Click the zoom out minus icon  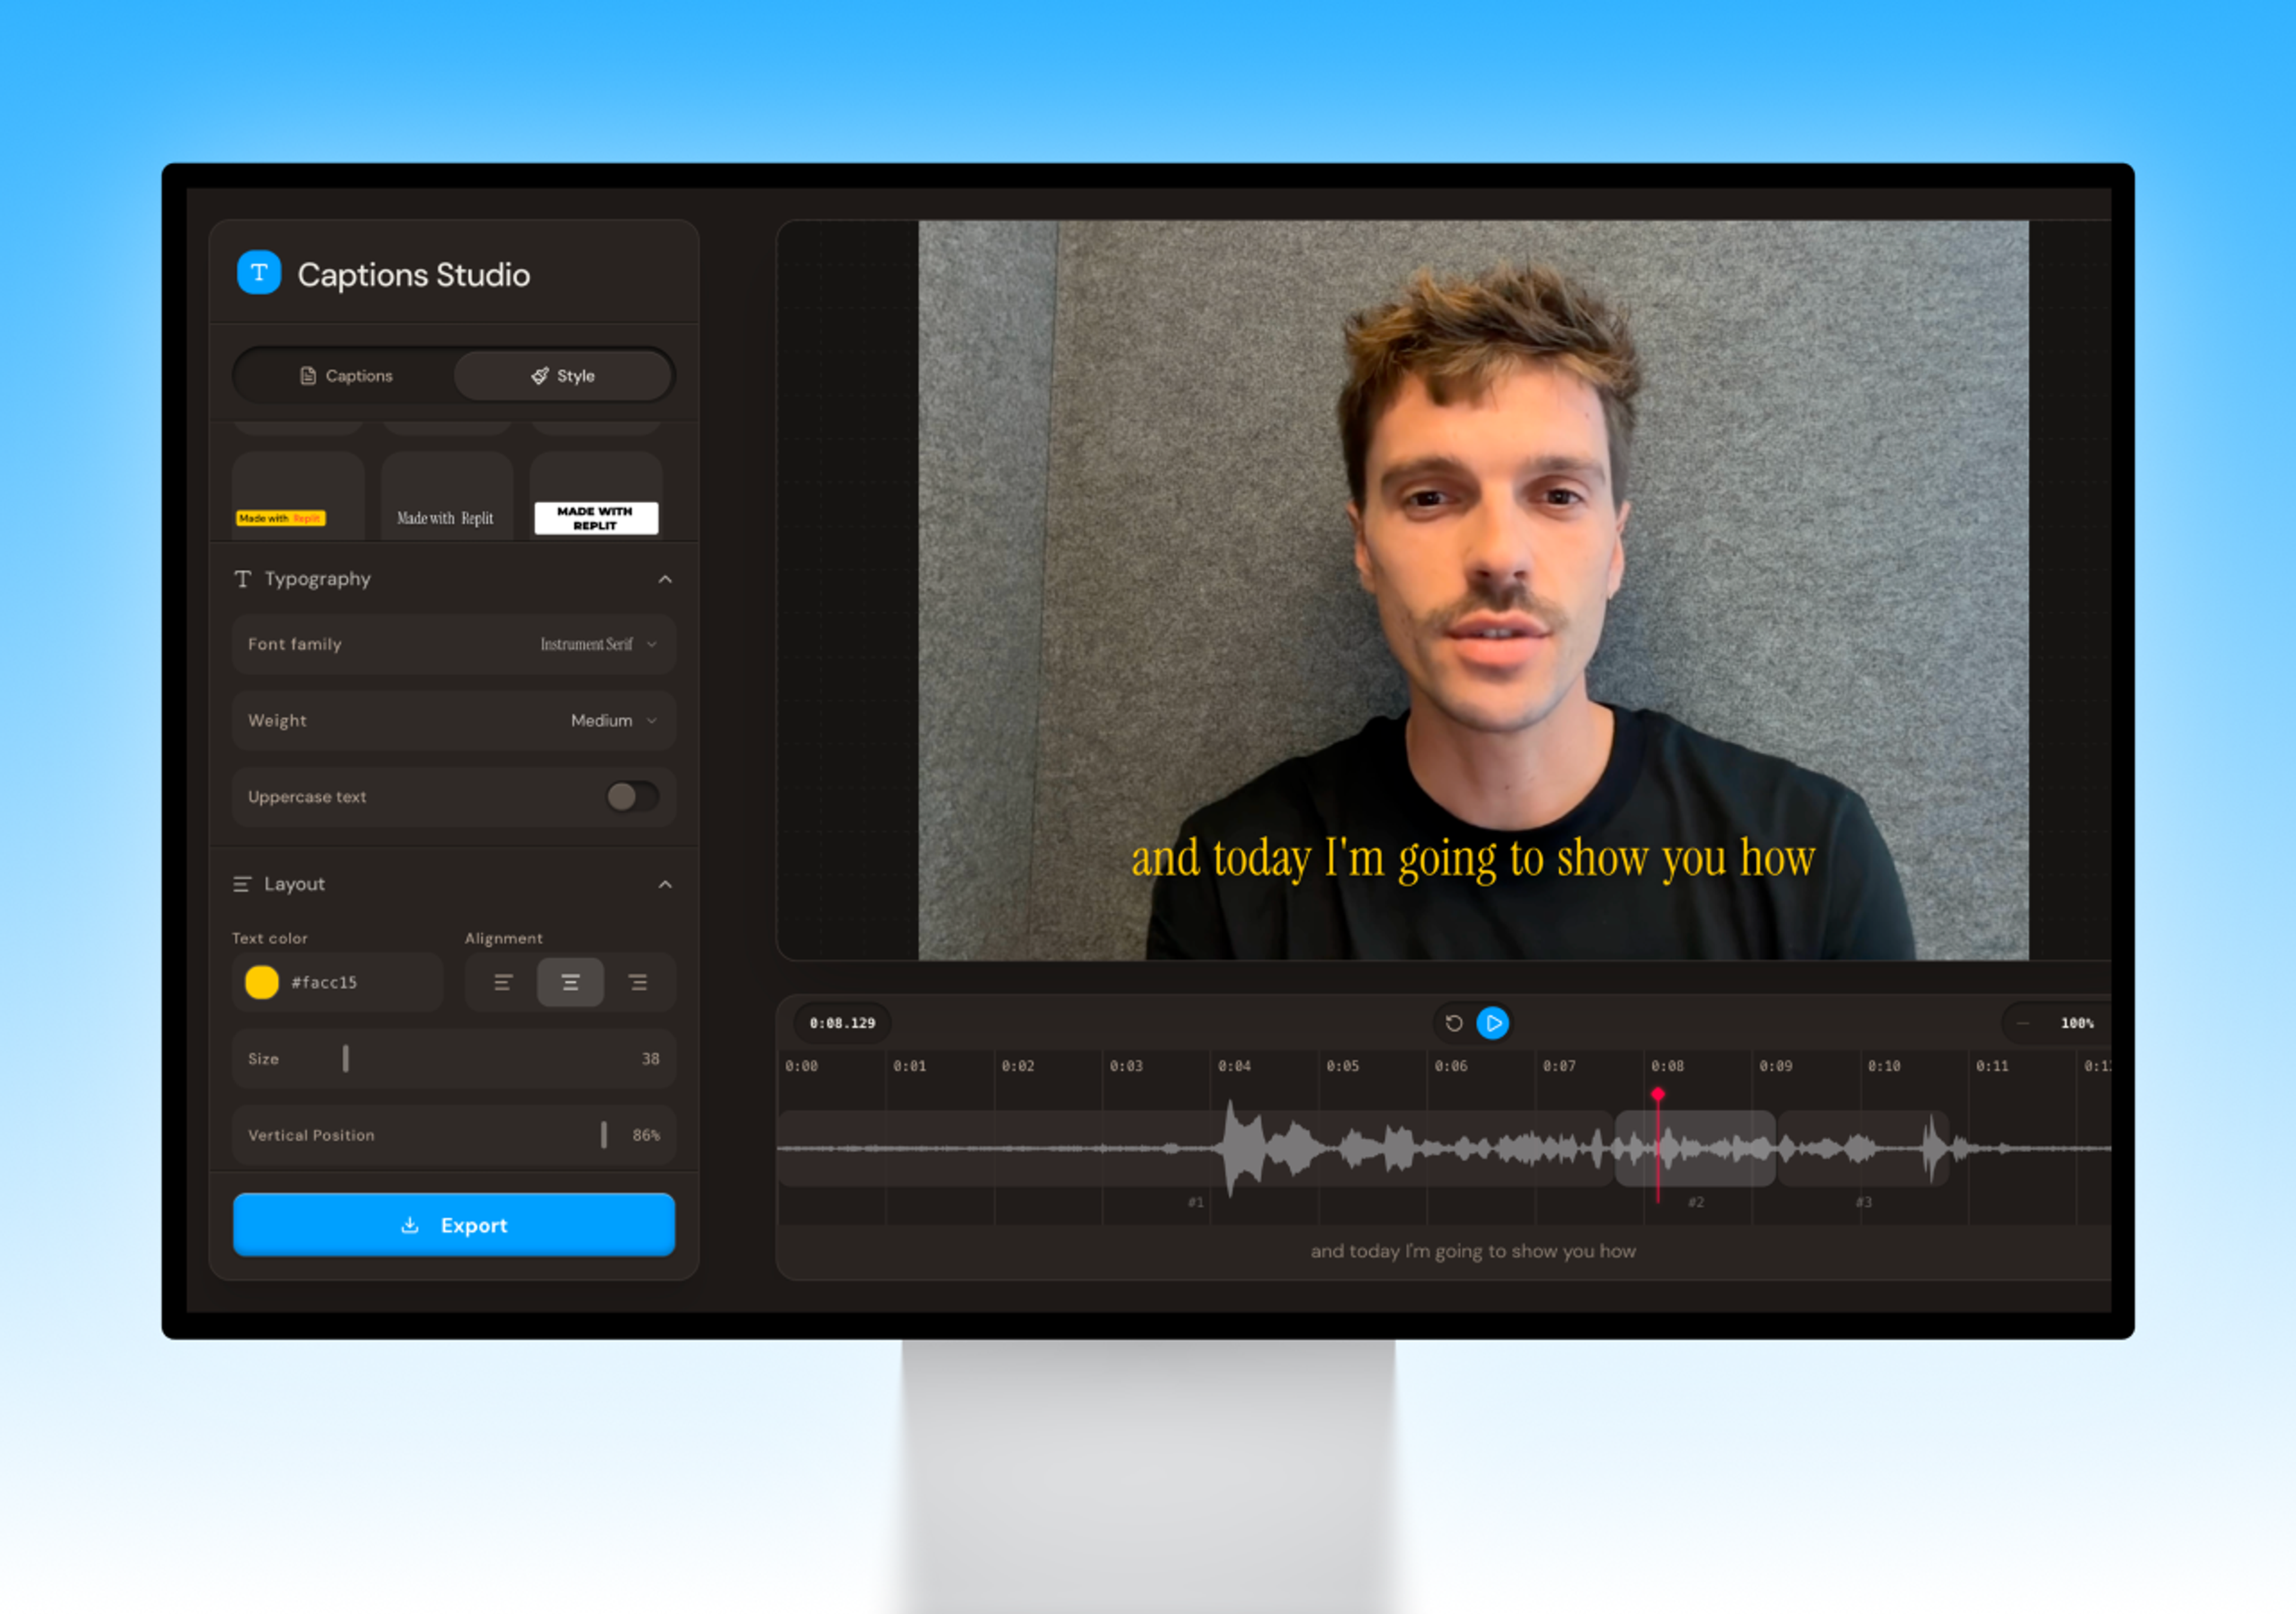click(x=2023, y=1024)
